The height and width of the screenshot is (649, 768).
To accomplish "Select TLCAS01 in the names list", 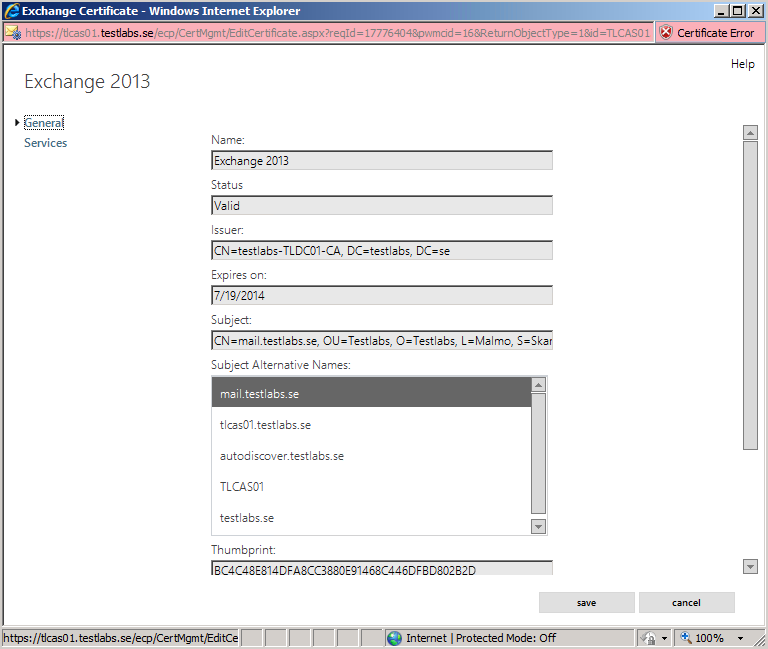I will click(371, 486).
